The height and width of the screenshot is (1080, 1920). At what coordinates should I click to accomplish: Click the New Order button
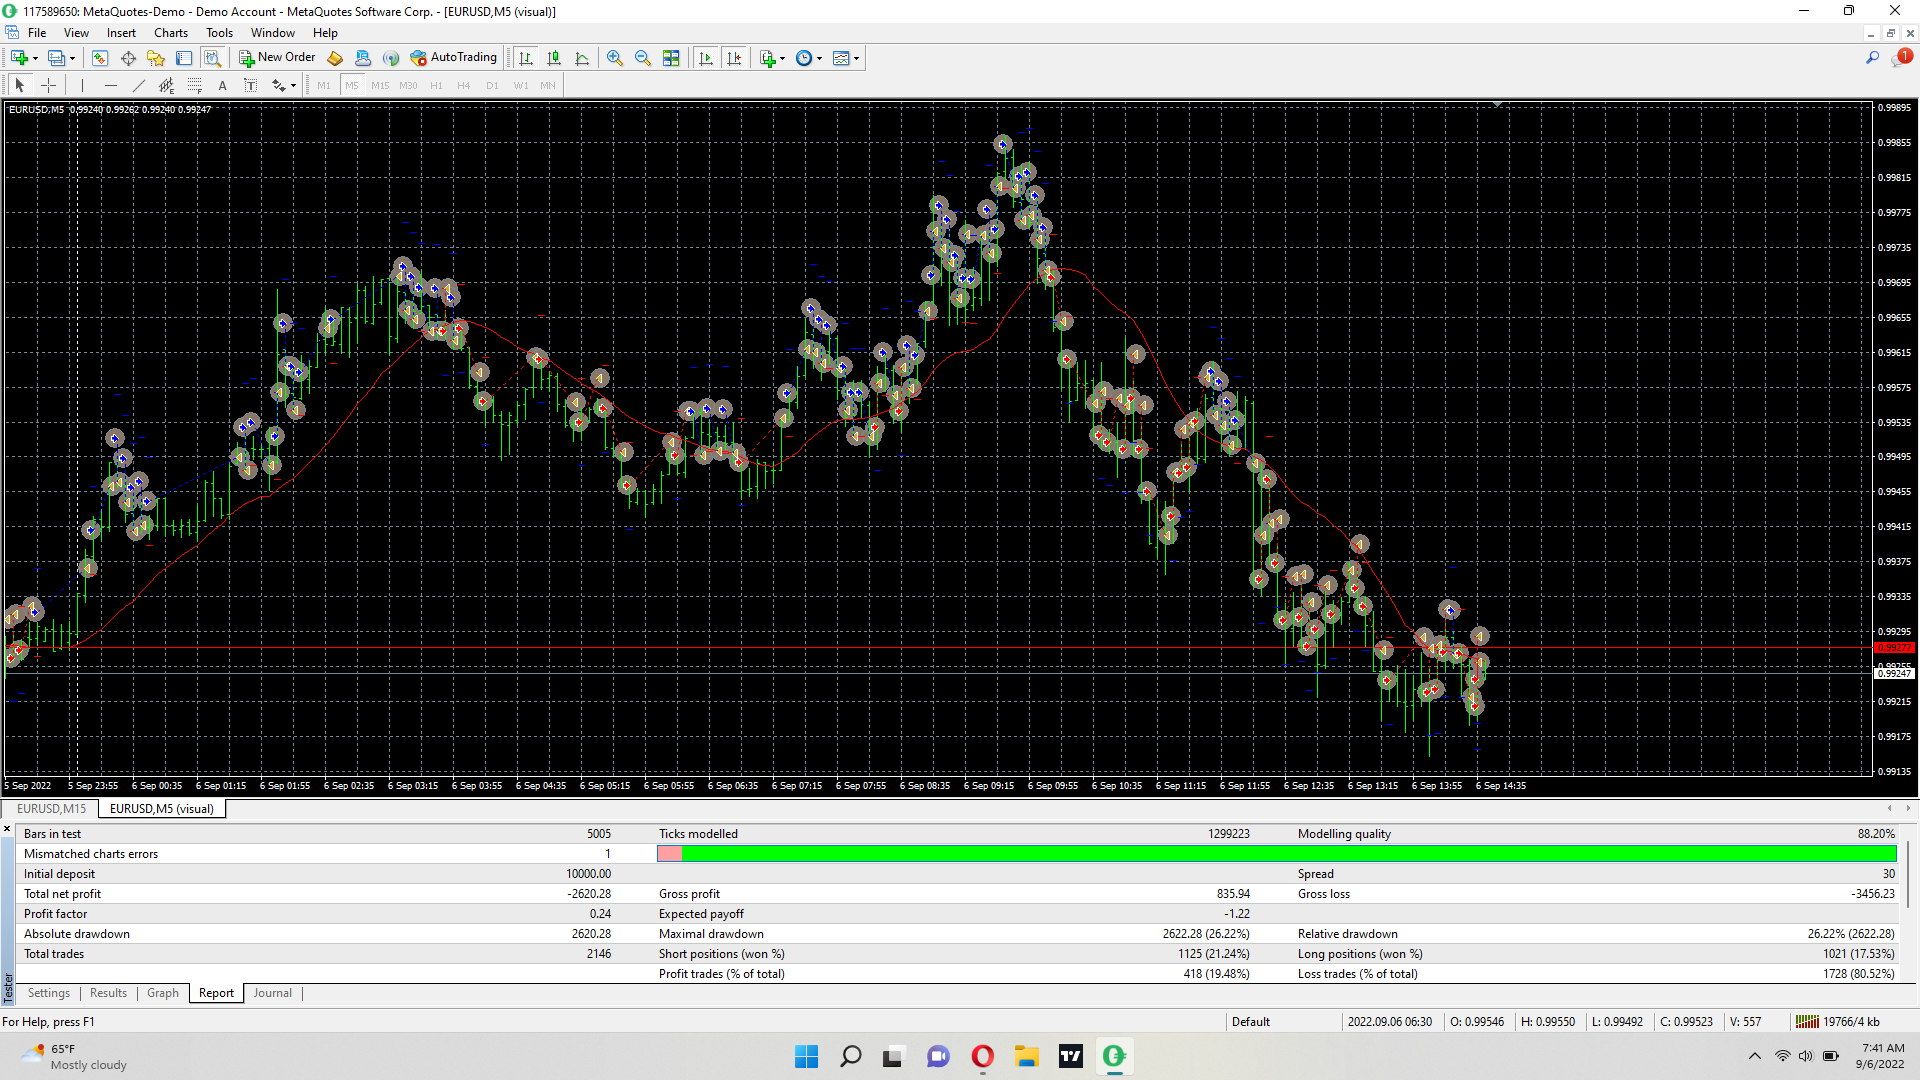pos(277,58)
